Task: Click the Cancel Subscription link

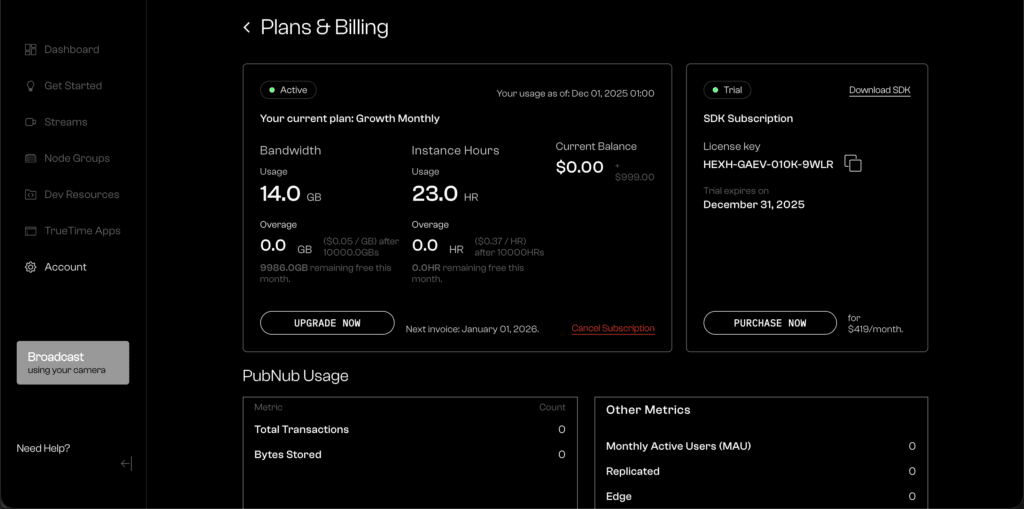Action: [613, 328]
